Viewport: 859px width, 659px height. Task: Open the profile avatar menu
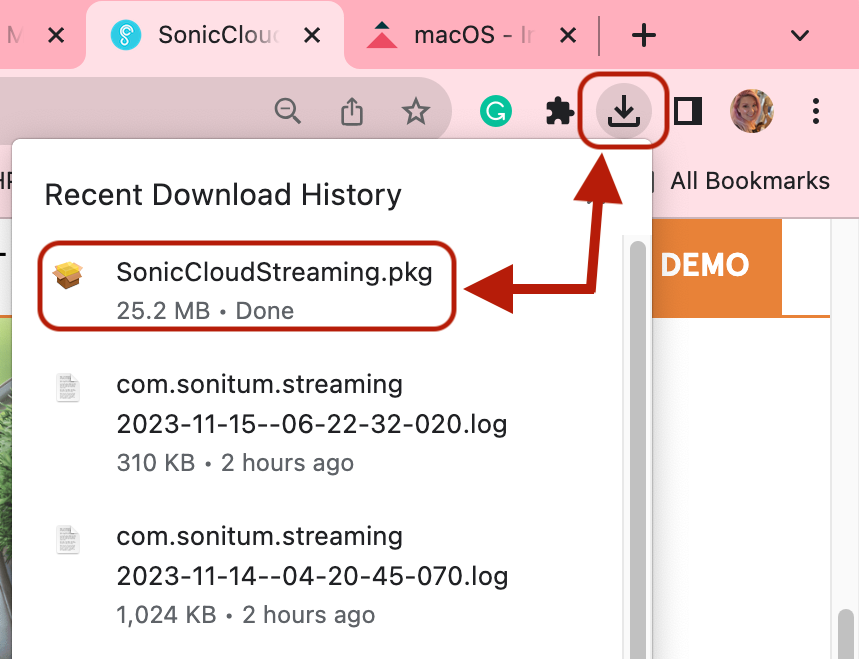[752, 111]
